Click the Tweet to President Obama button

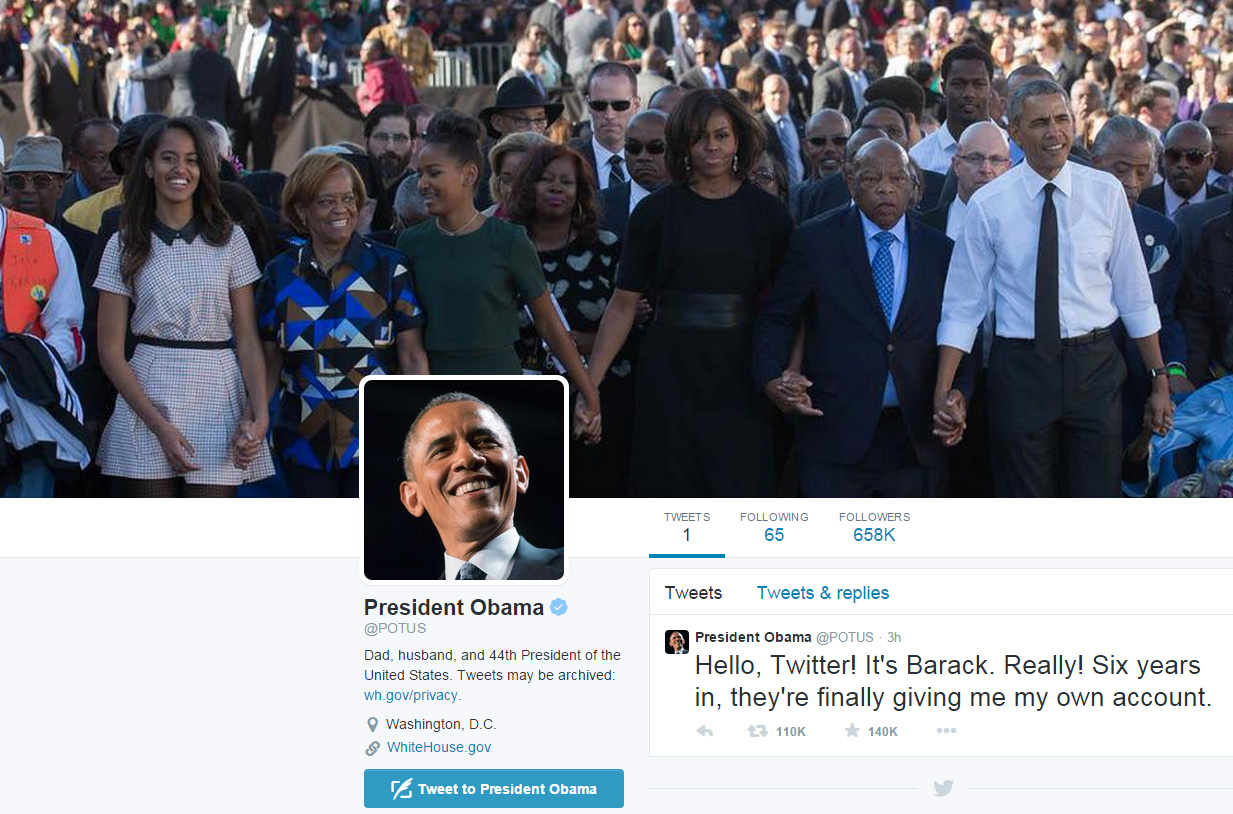tap(494, 788)
